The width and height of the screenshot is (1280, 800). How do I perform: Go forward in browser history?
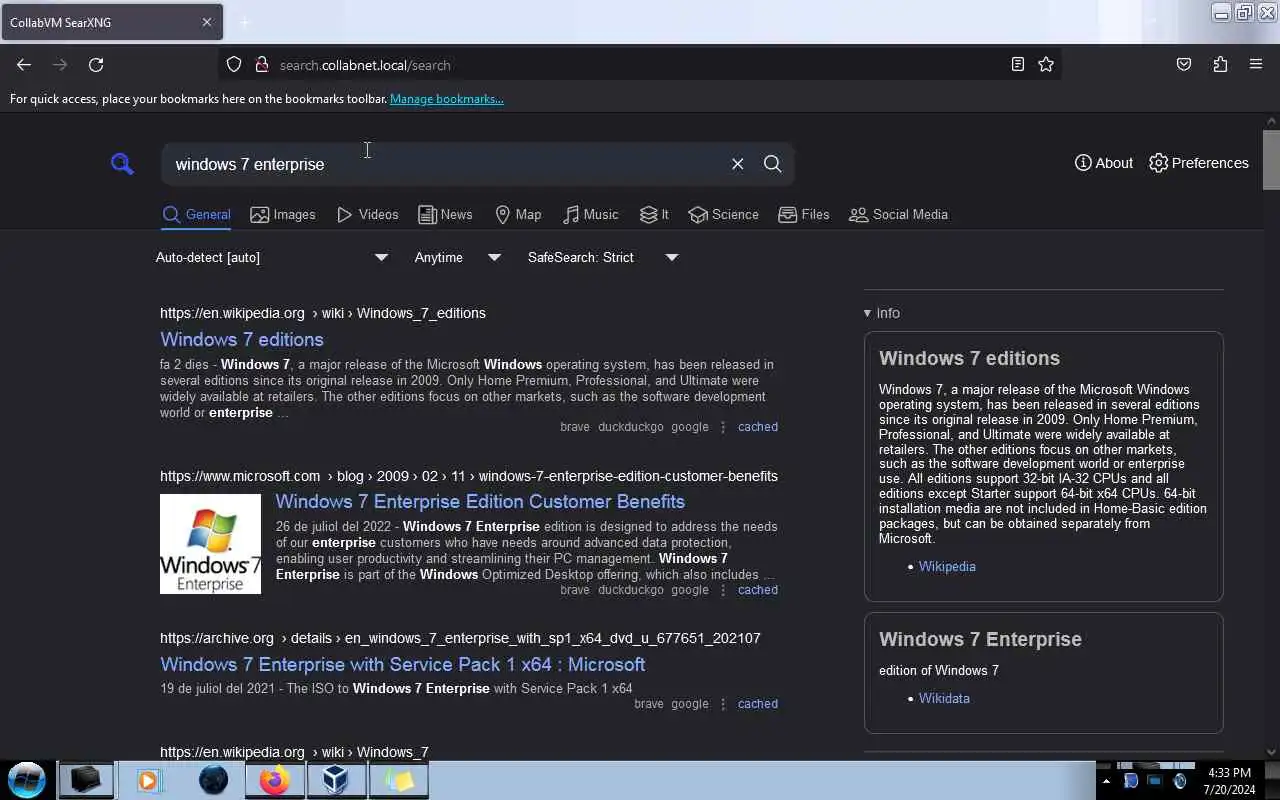click(60, 65)
